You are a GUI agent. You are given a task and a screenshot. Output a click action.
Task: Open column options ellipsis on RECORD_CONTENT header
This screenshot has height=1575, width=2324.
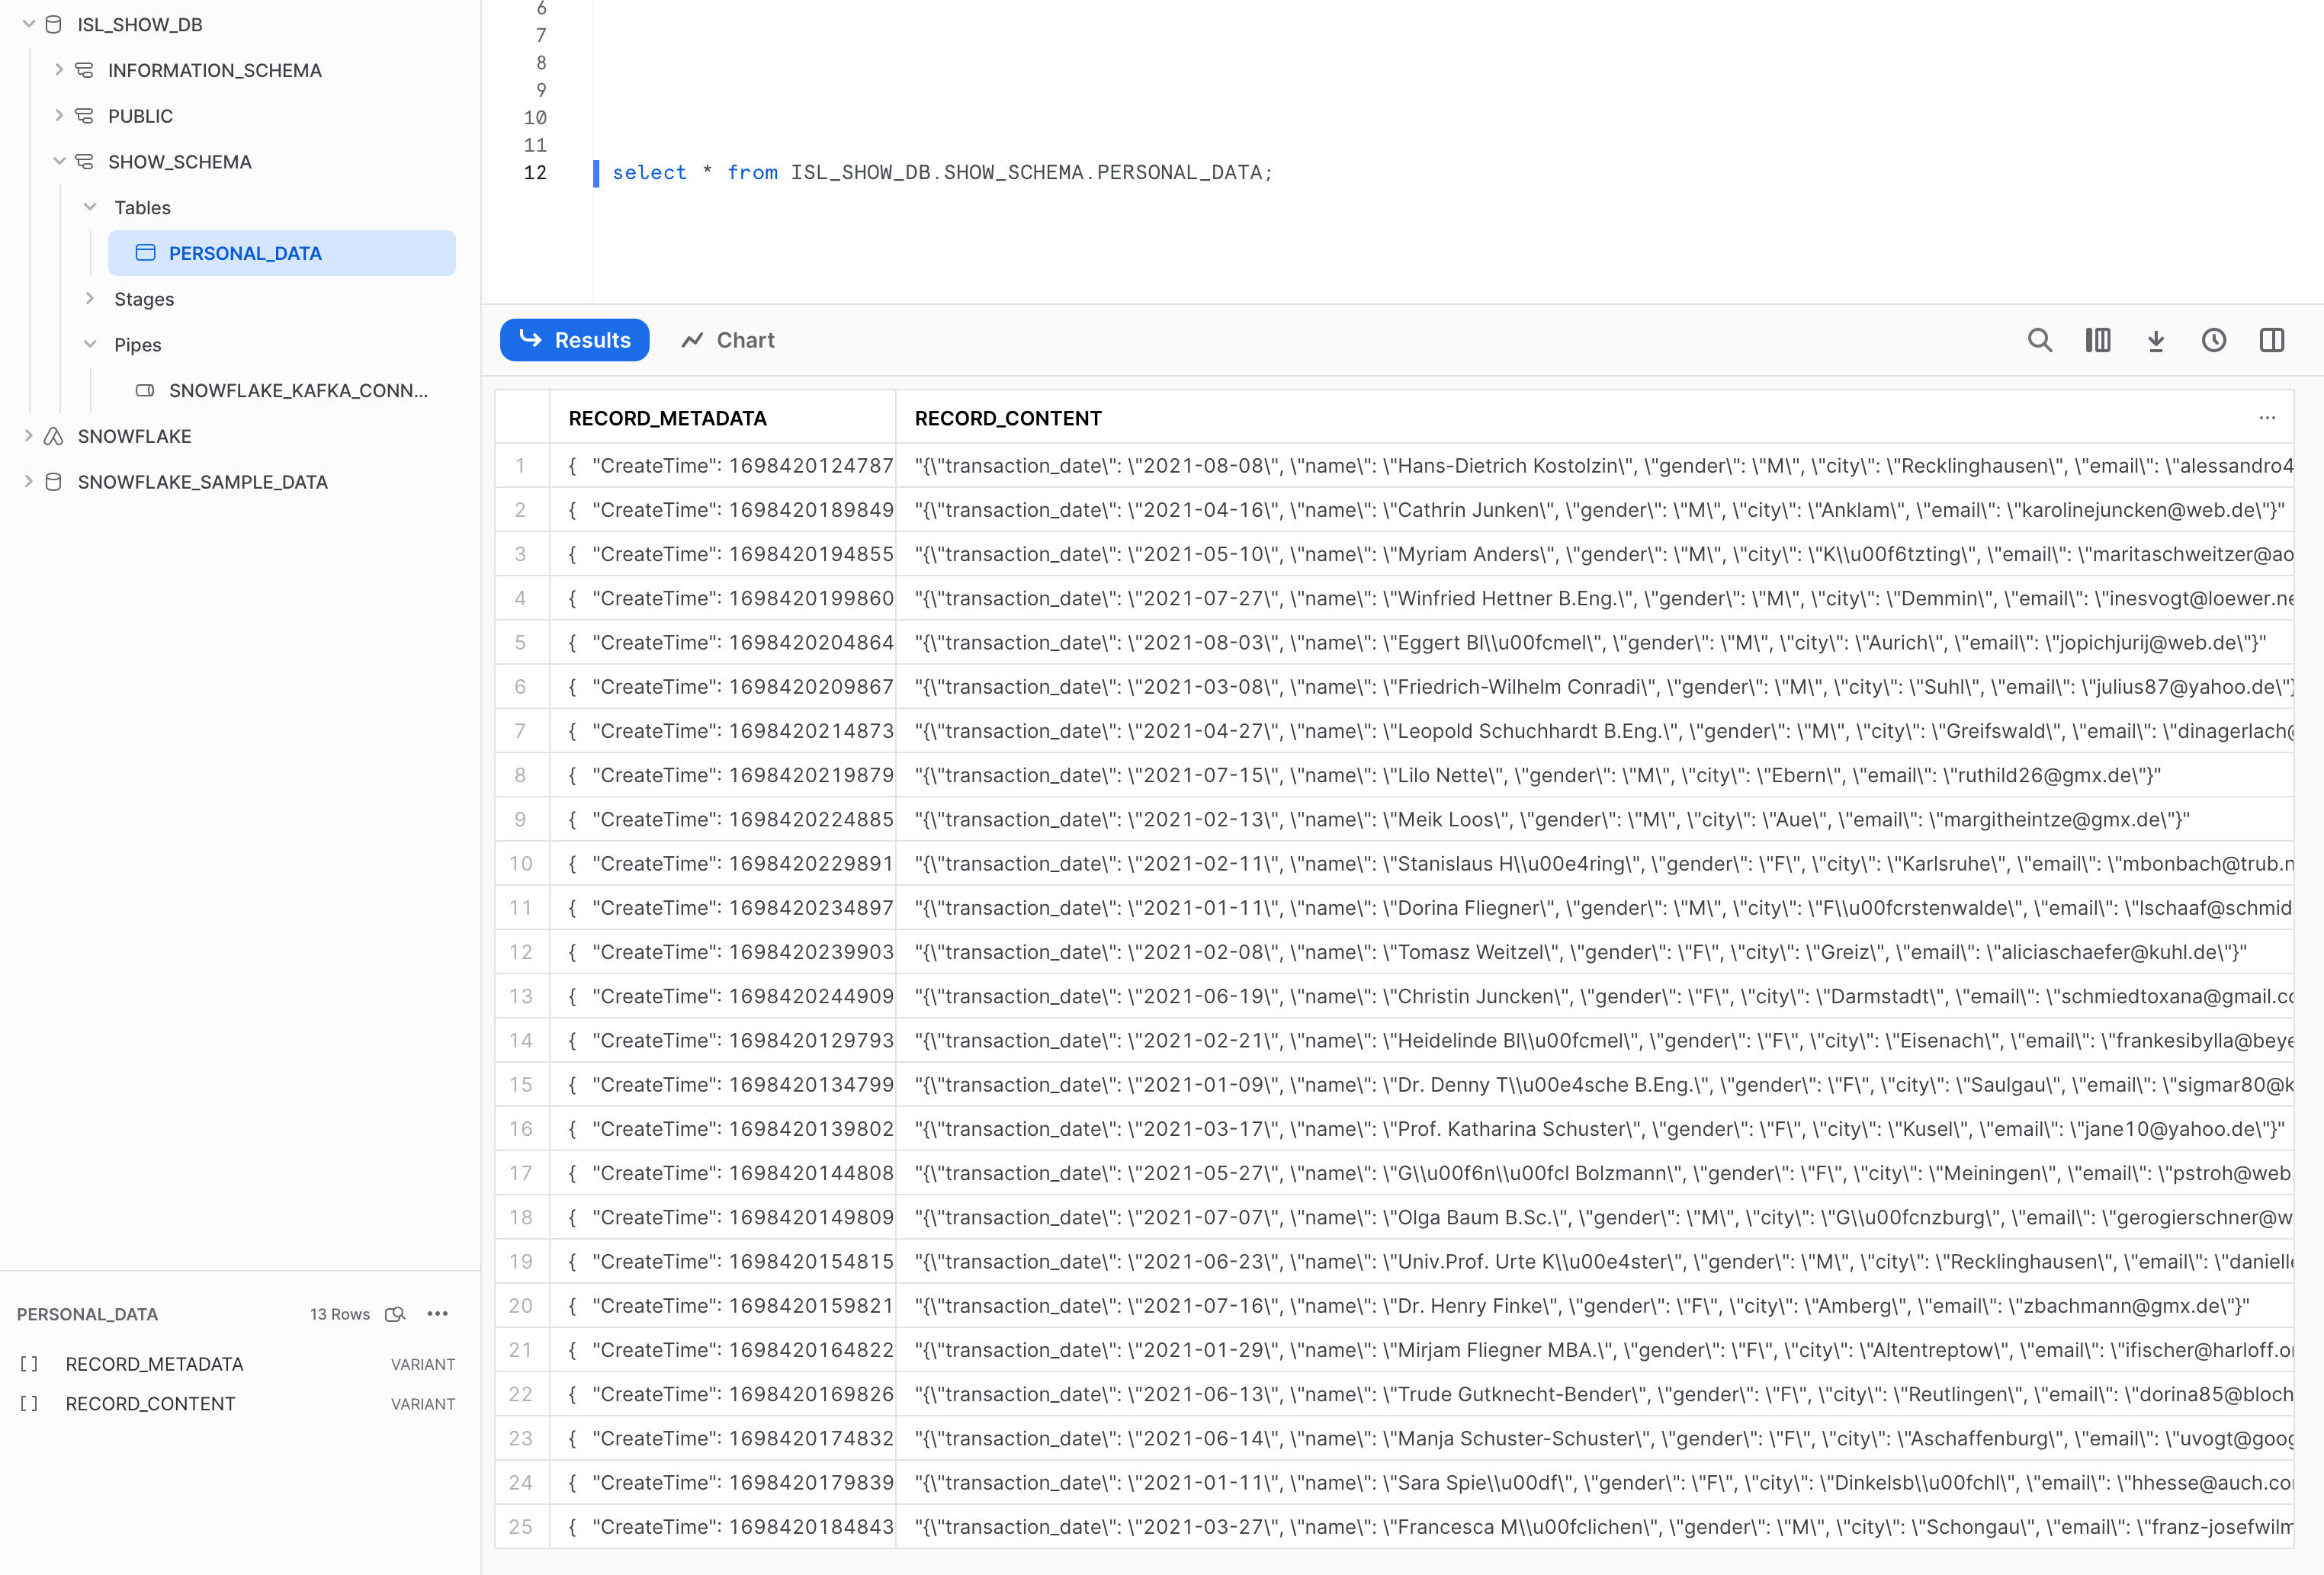[2267, 418]
